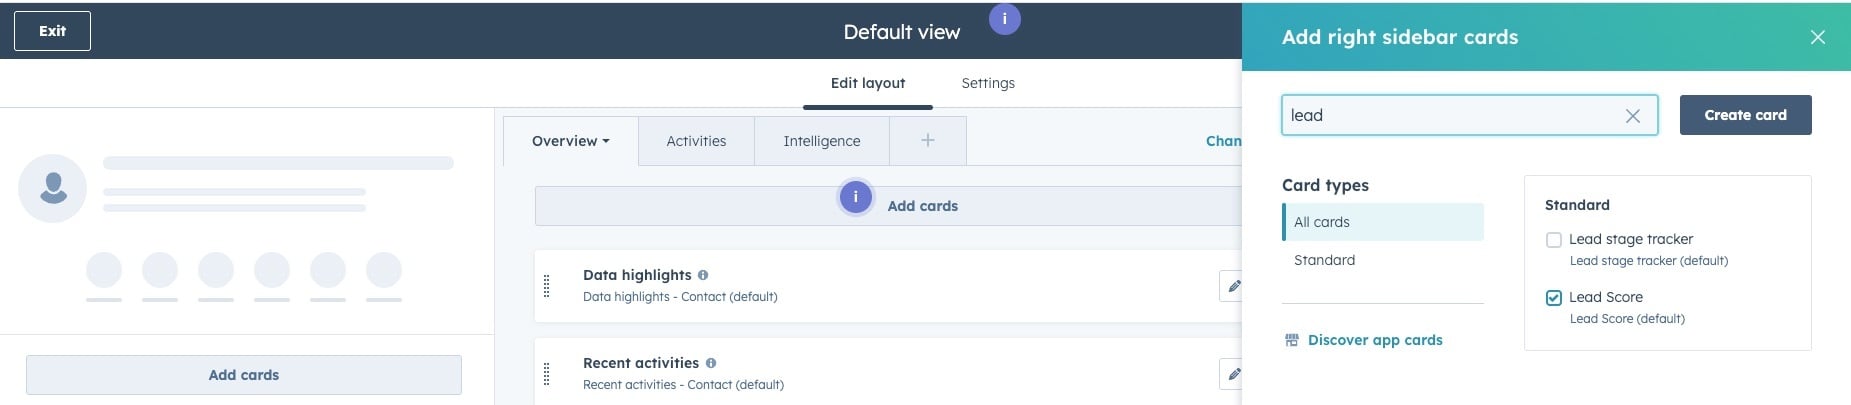Click the info icon next to Data highlights title
1851x405 pixels.
point(703,275)
